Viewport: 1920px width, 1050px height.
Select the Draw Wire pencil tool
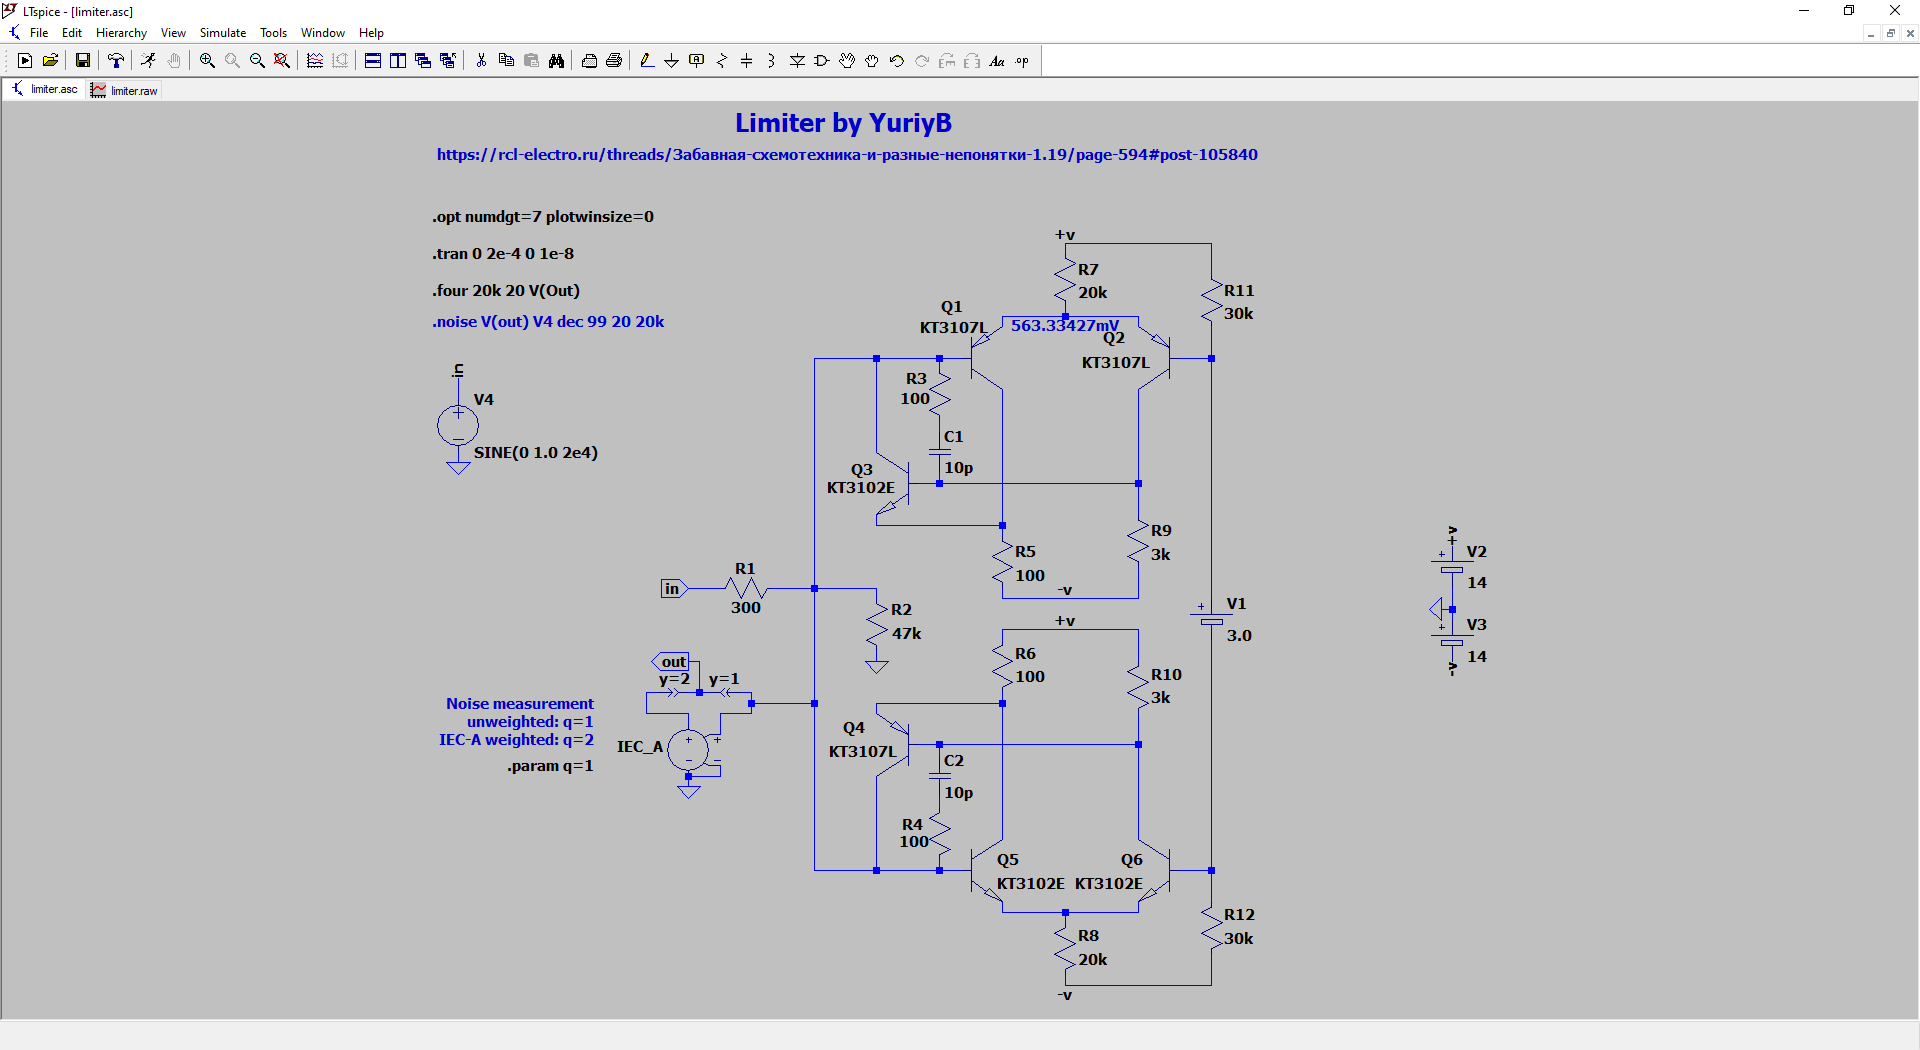pyautogui.click(x=647, y=61)
